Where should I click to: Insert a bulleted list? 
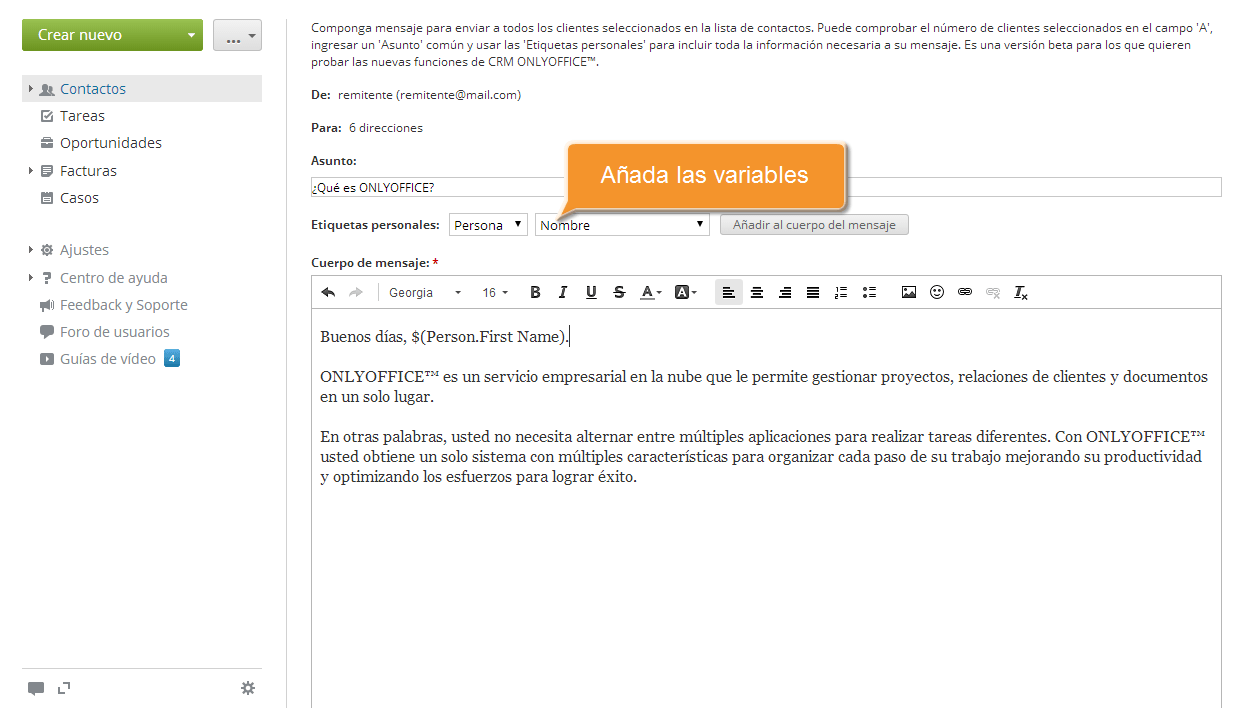869,292
